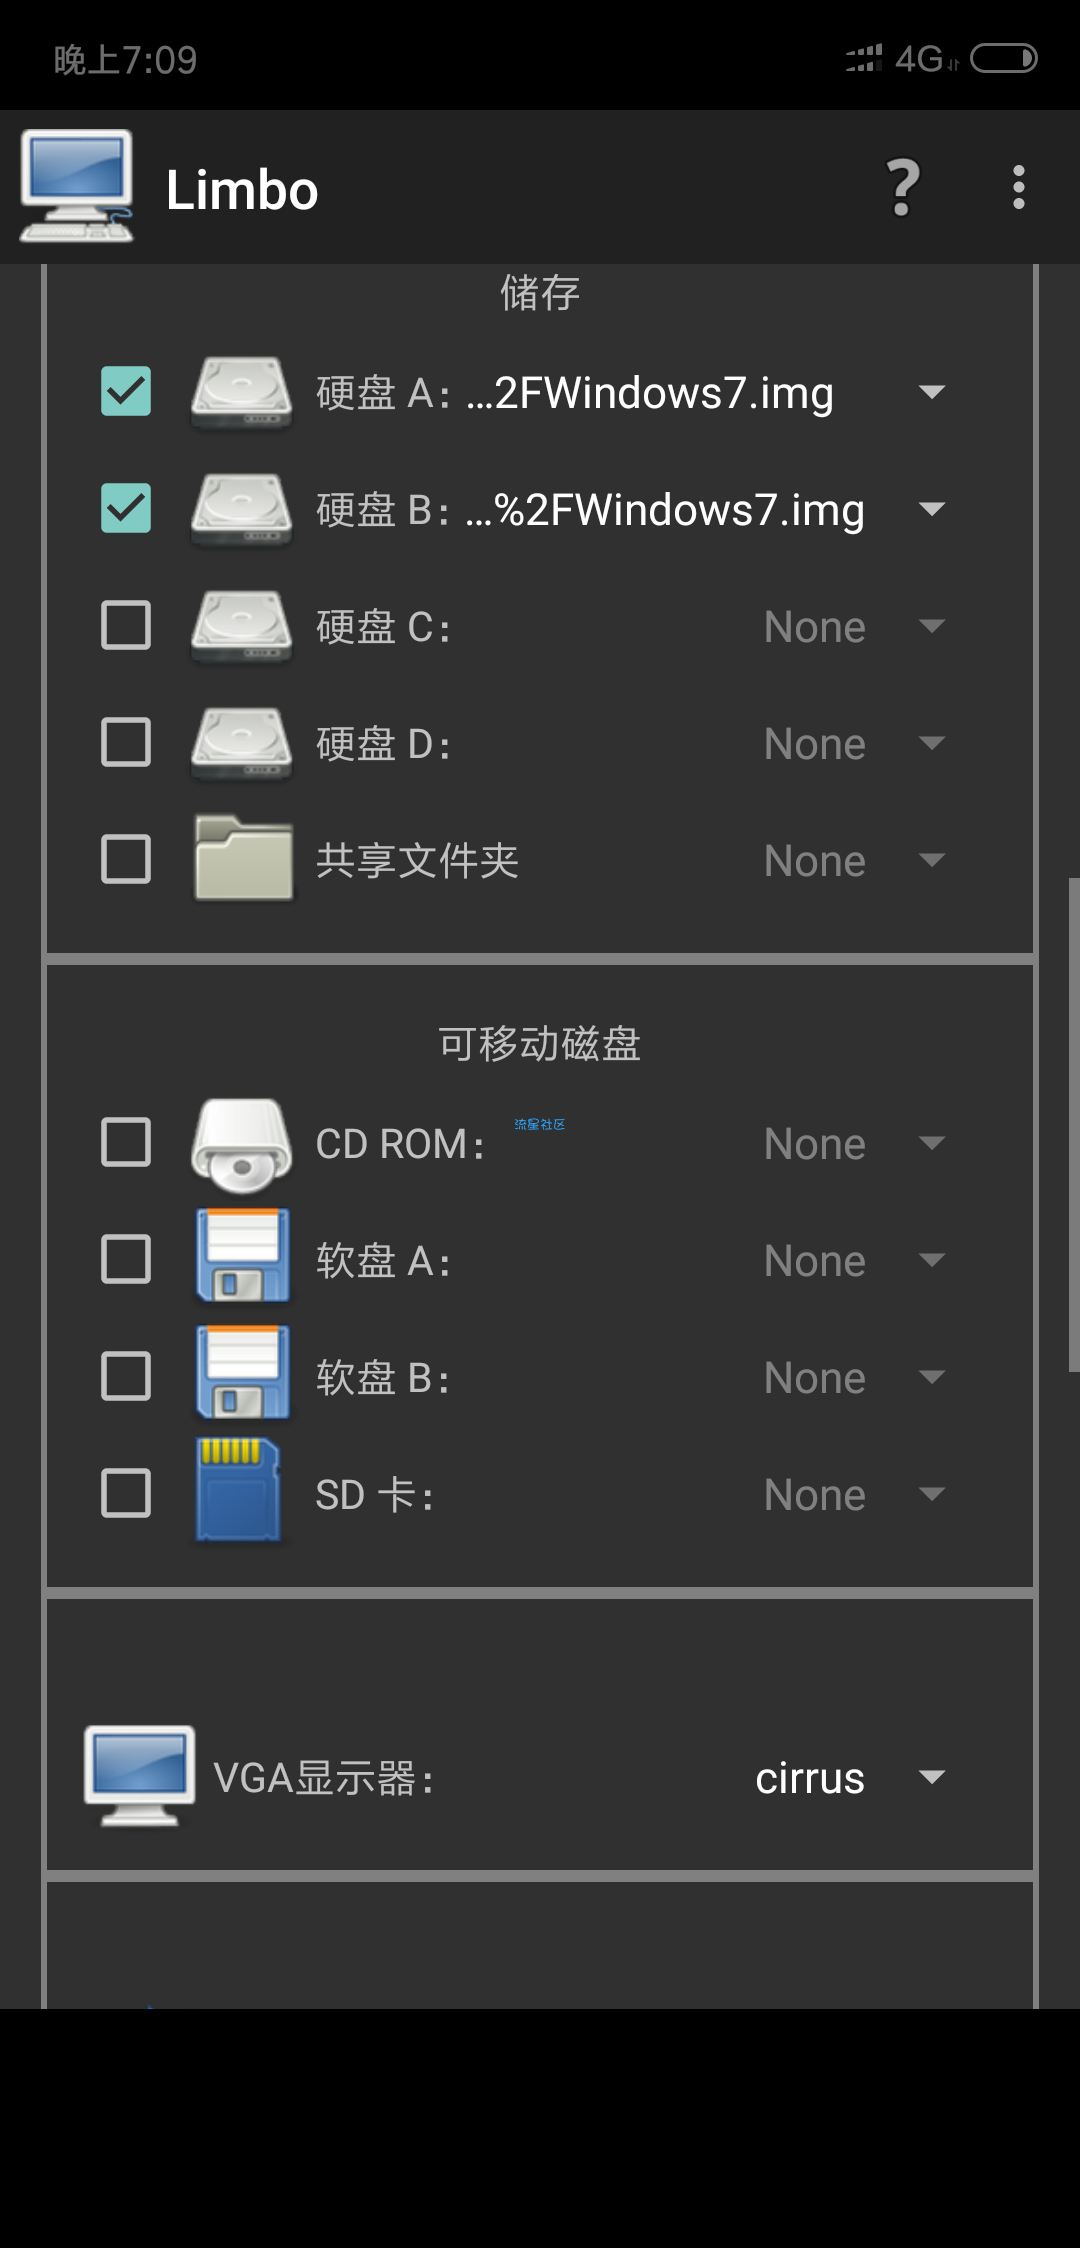
Task: Open the three-dot overflow menu
Action: point(1018,188)
